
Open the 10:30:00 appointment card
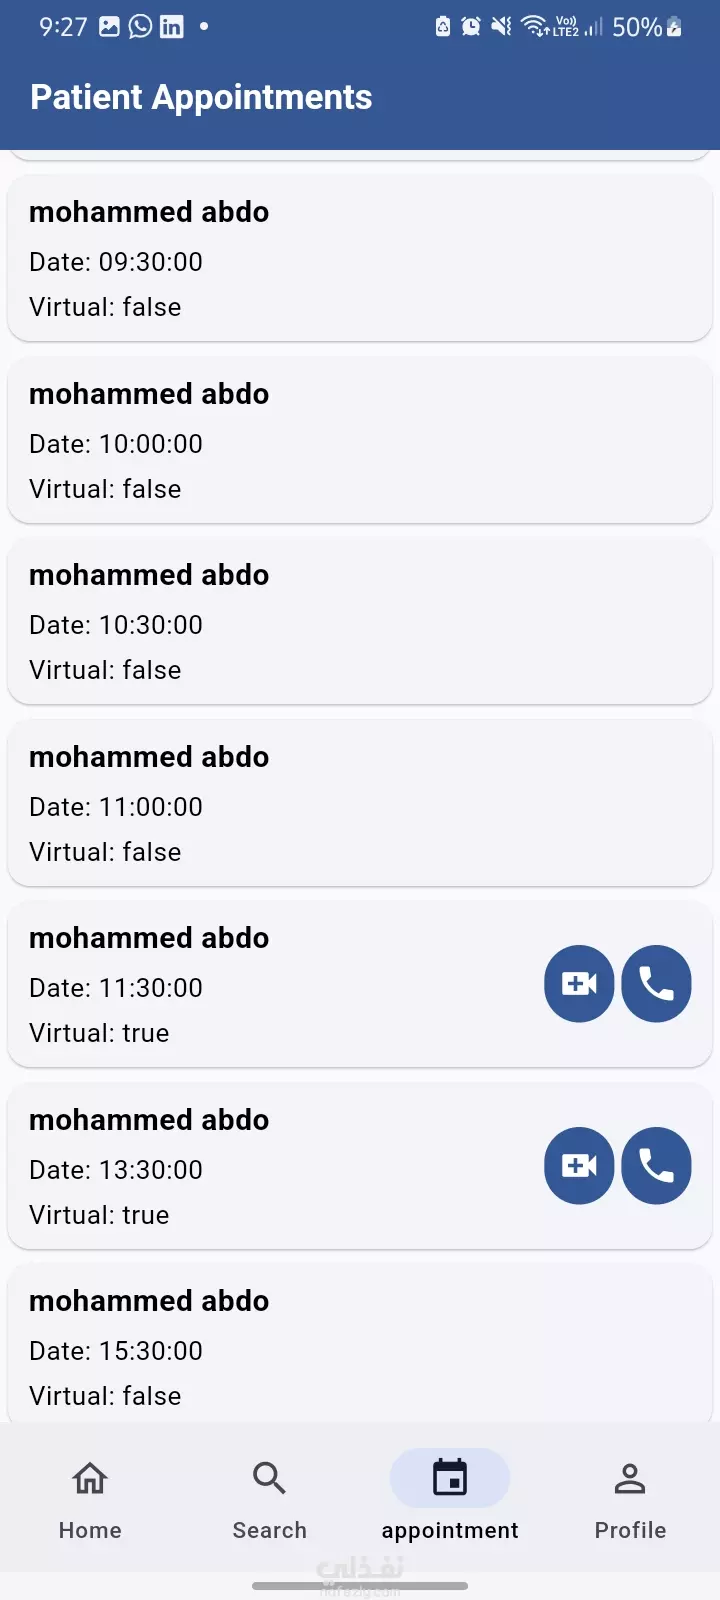pos(360,622)
